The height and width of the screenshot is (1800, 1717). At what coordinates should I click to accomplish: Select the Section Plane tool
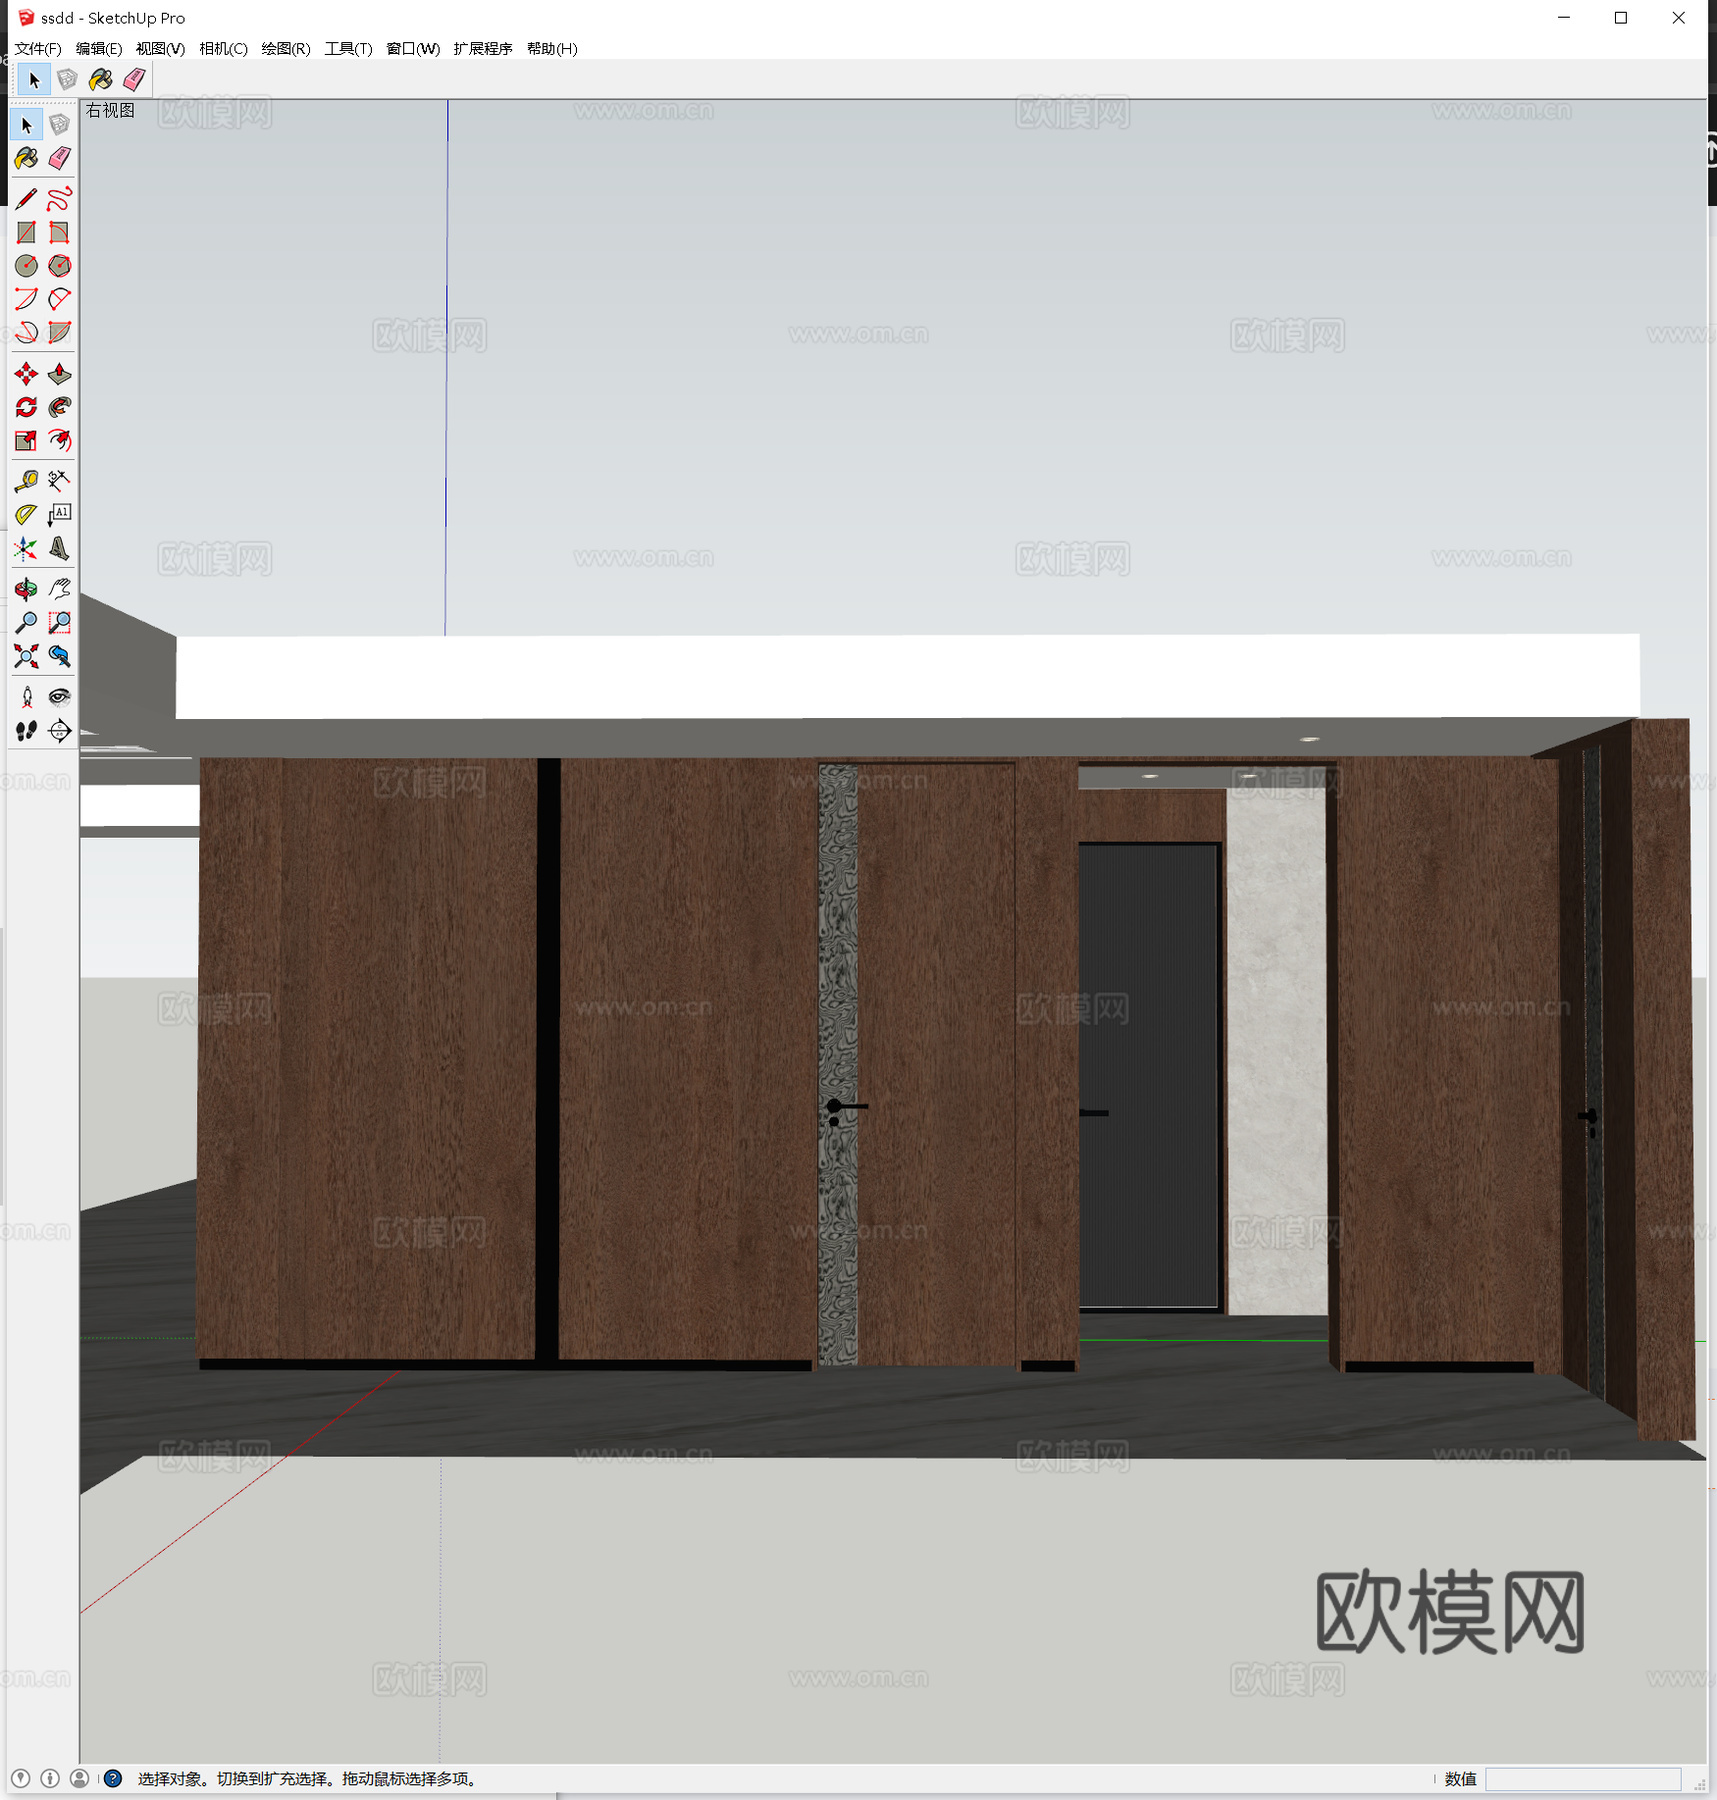pyautogui.click(x=60, y=731)
